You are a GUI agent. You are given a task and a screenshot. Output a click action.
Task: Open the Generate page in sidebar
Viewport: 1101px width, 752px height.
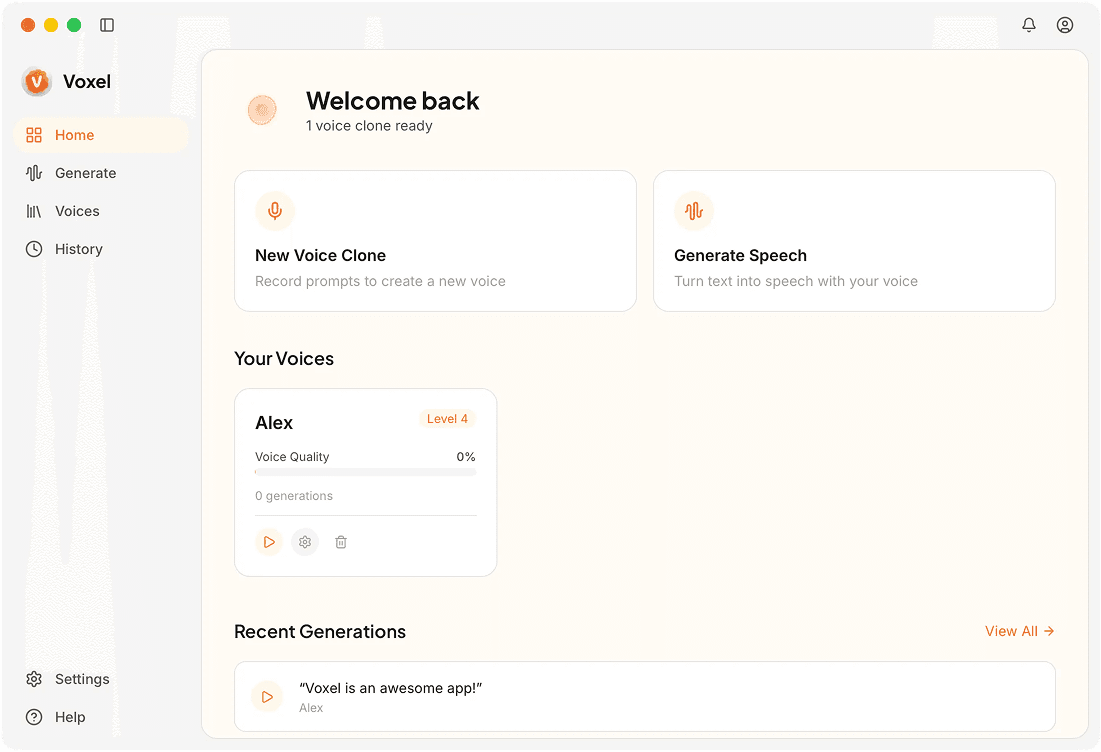click(85, 173)
